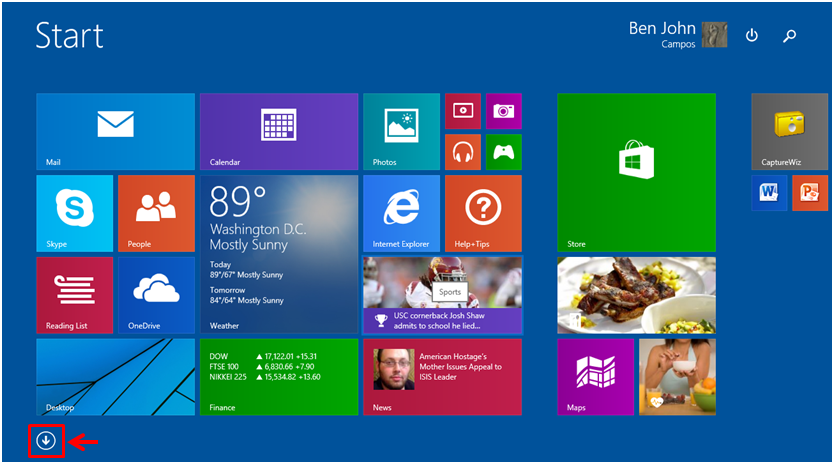Image resolution: width=833 pixels, height=463 pixels.
Task: Click the Power options button
Action: 751,36
